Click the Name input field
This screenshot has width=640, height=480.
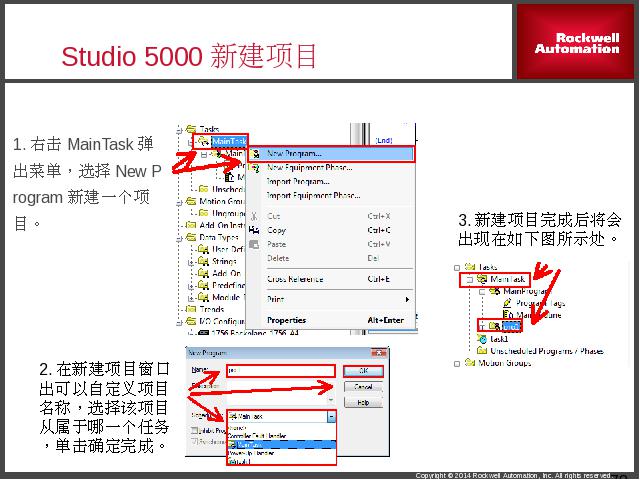[281, 371]
